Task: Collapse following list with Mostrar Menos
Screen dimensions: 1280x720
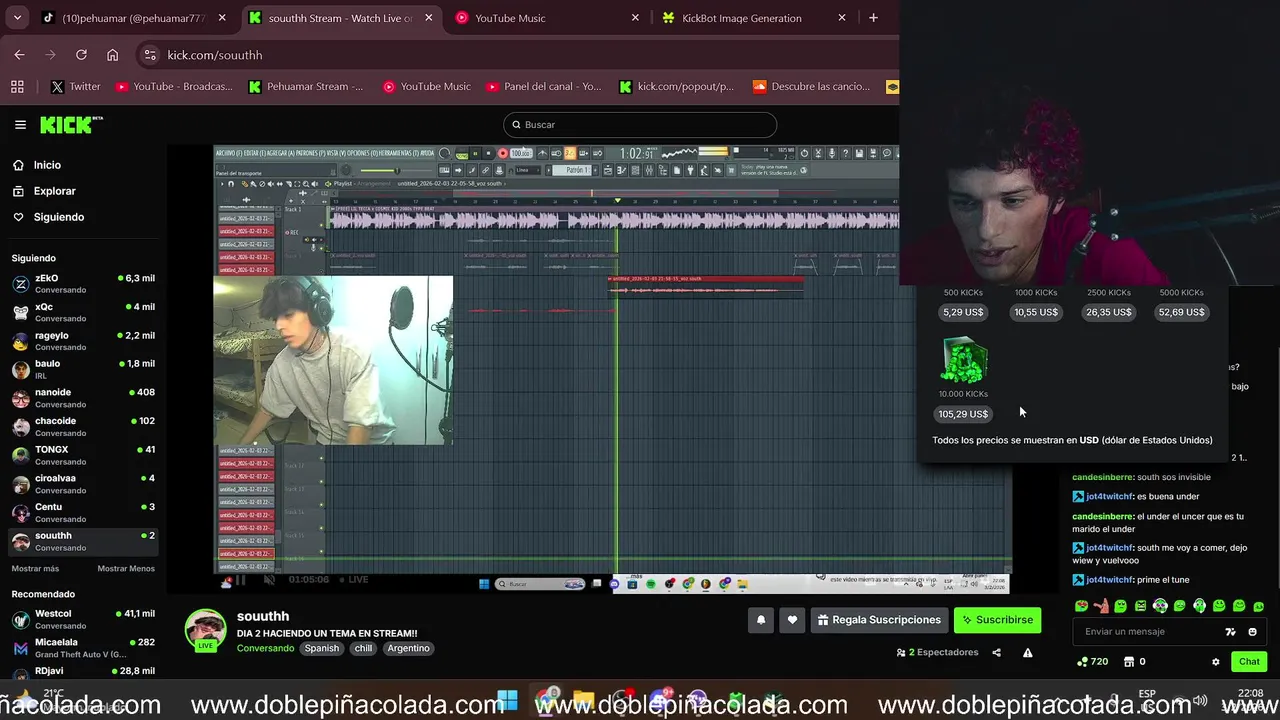Action: click(126, 569)
